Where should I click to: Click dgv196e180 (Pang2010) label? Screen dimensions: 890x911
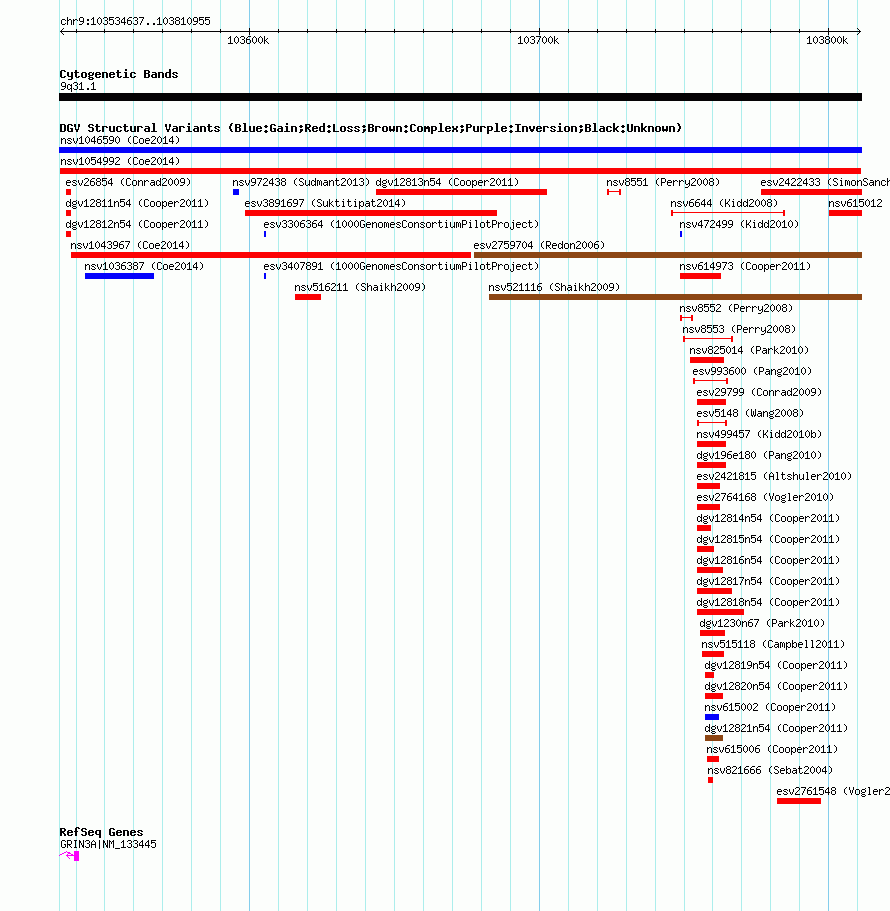[759, 455]
